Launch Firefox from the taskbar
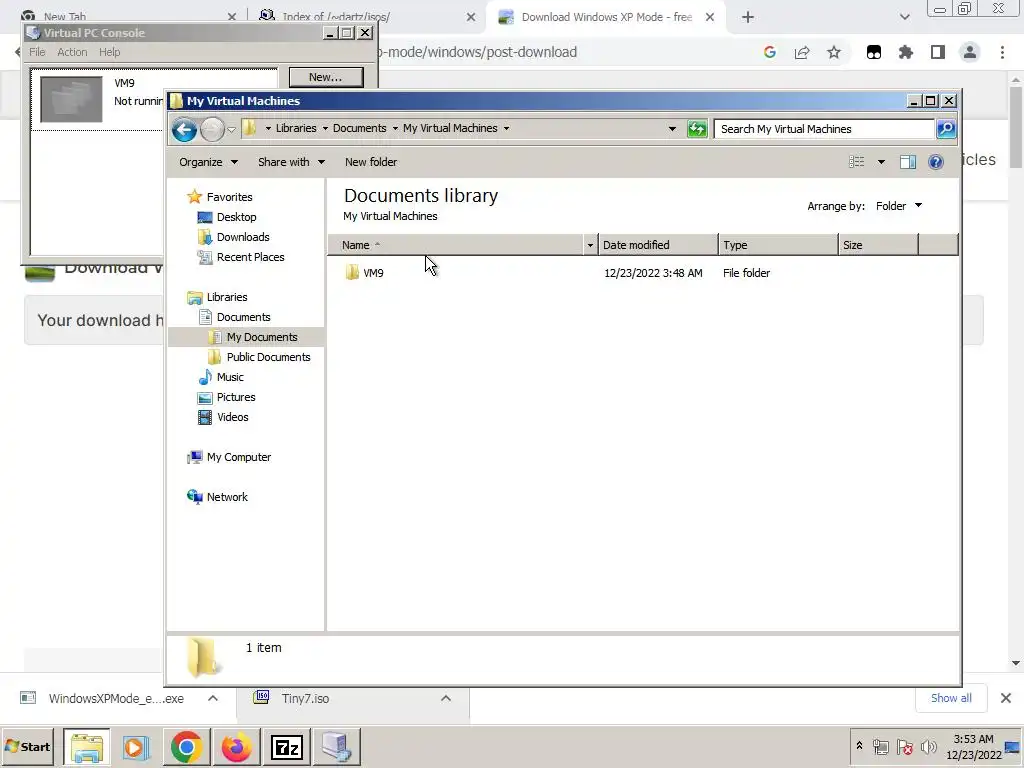Image resolution: width=1024 pixels, height=768 pixels. pos(236,746)
